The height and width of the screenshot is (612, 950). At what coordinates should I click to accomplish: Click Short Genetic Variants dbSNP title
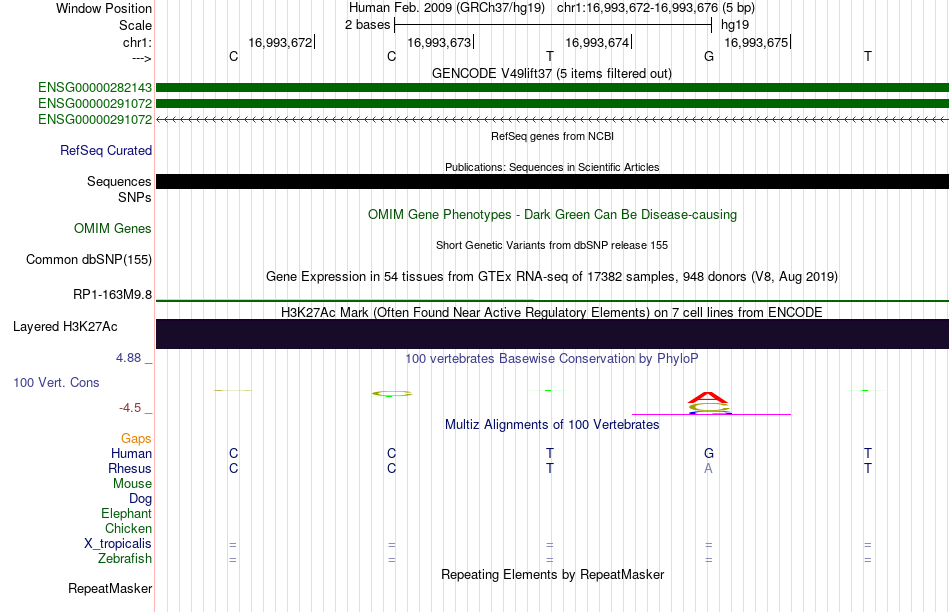552,245
